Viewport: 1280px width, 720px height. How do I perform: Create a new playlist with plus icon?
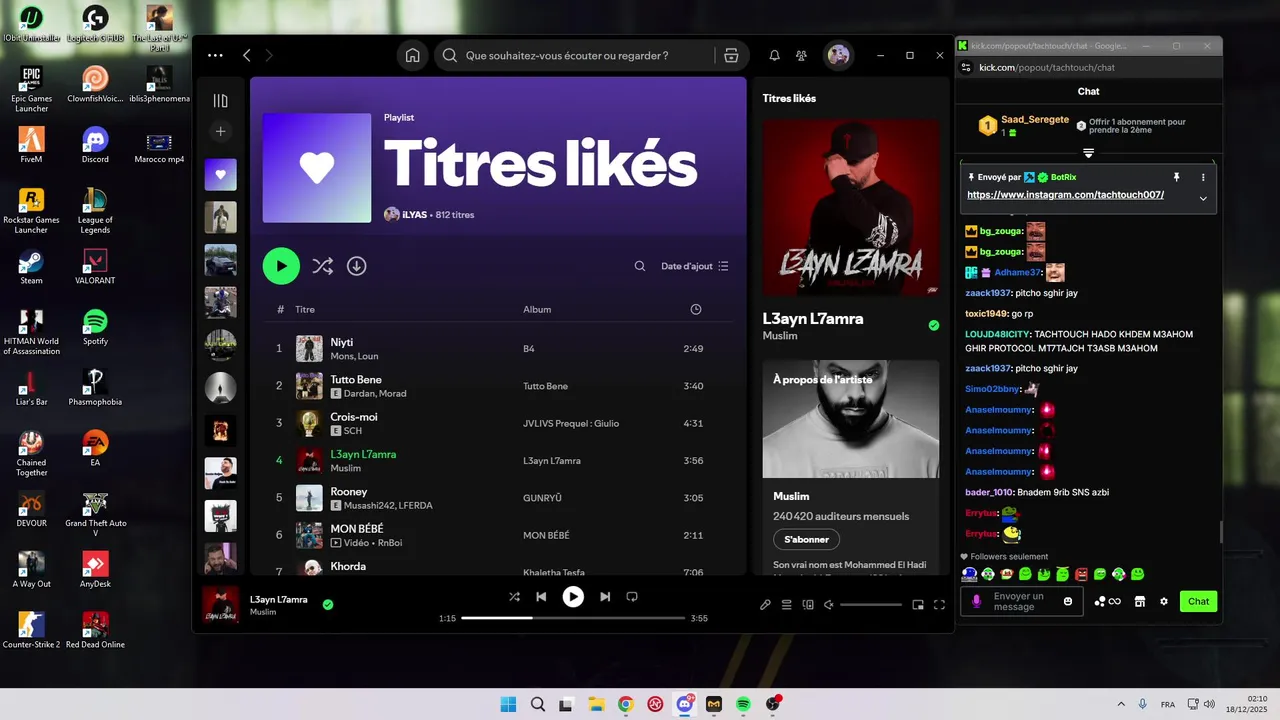click(220, 131)
